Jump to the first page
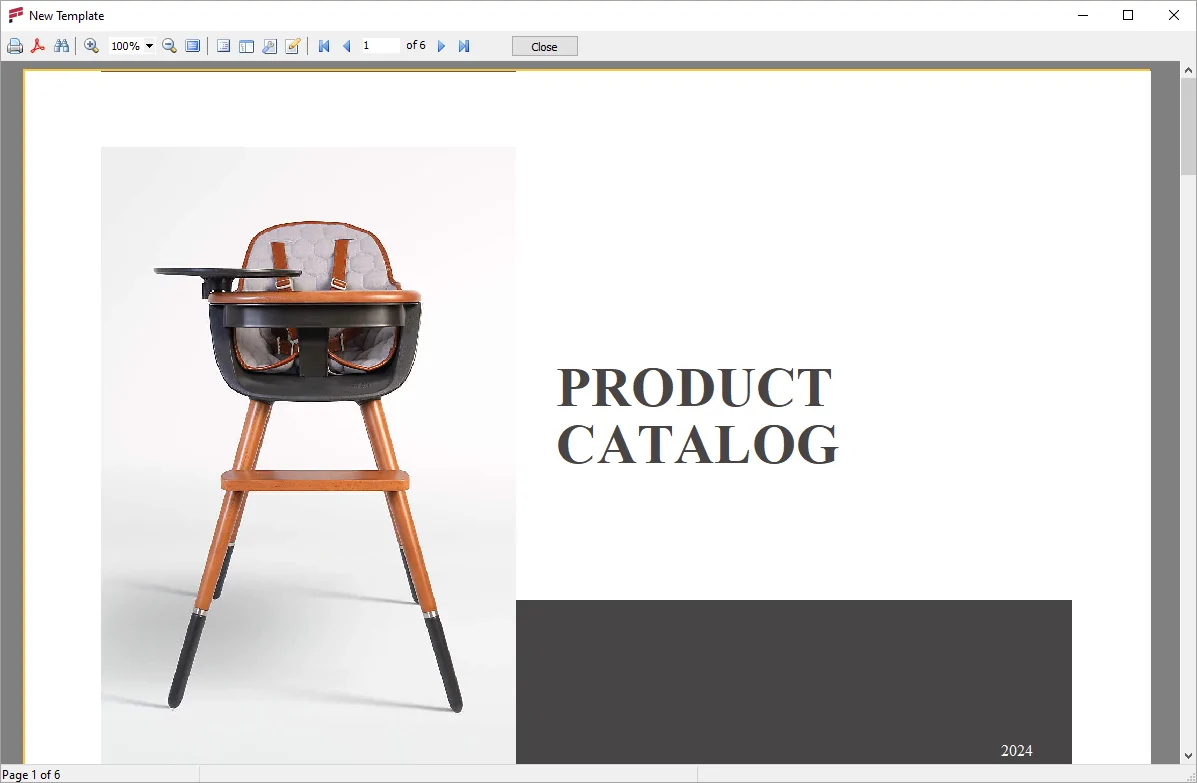1197x783 pixels. point(323,45)
